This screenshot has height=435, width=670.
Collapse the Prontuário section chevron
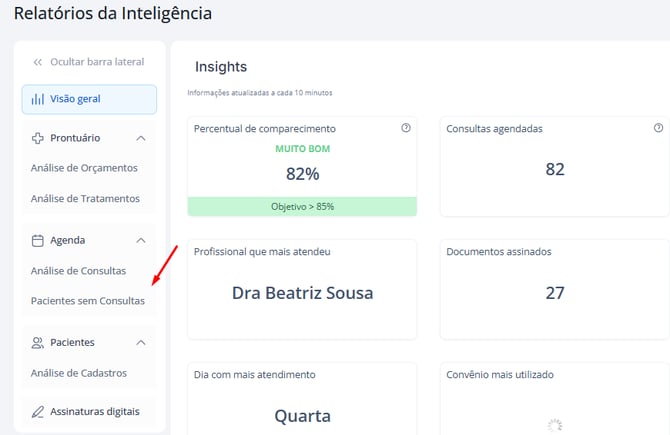(x=141, y=138)
